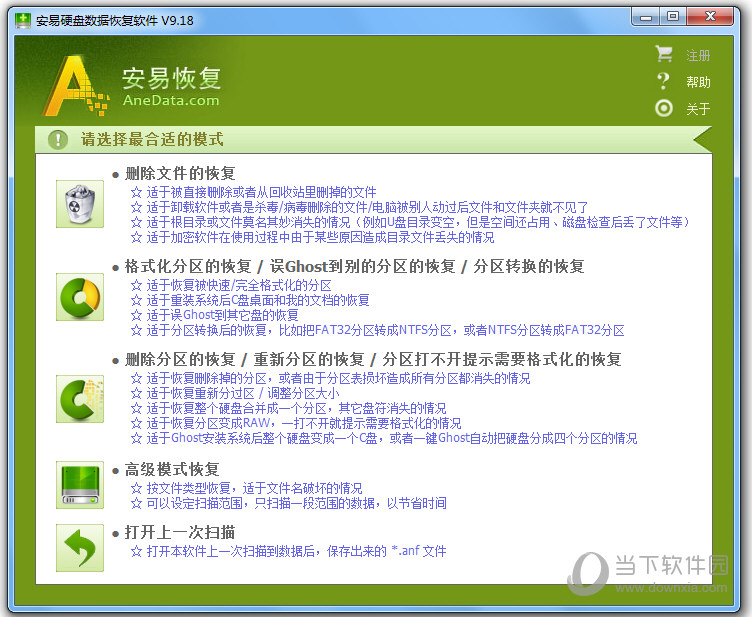
Task: Click line about 整个硬盘合并成一个分区
Action: (296, 408)
